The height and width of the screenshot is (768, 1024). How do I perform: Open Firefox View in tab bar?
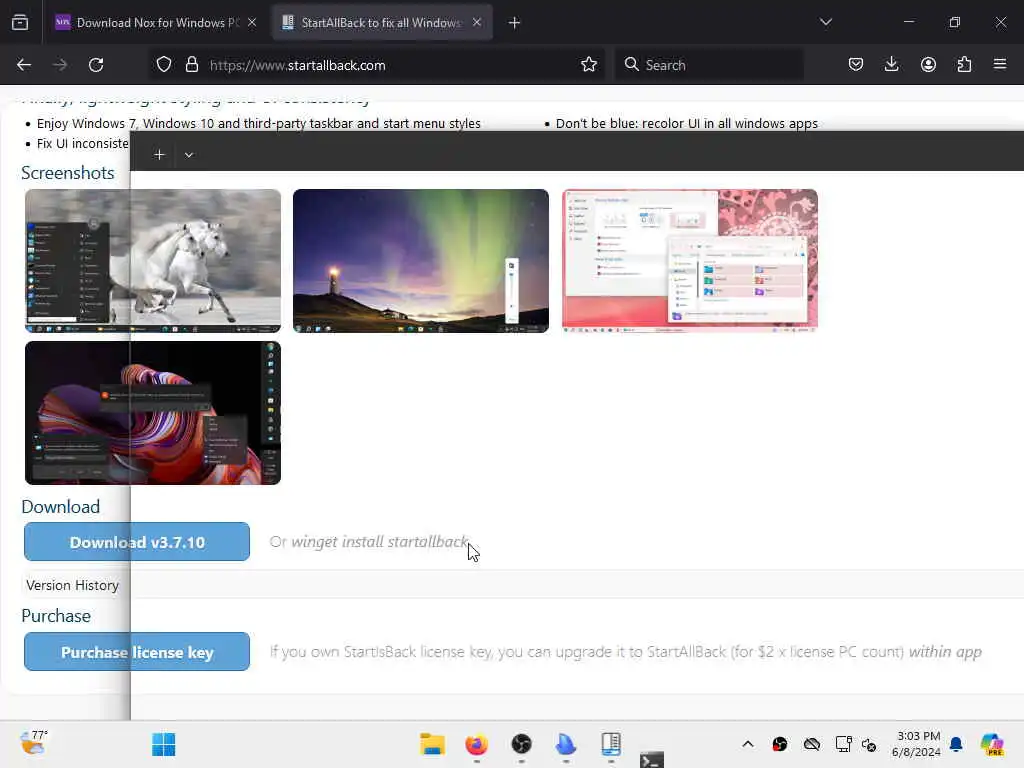coord(20,23)
